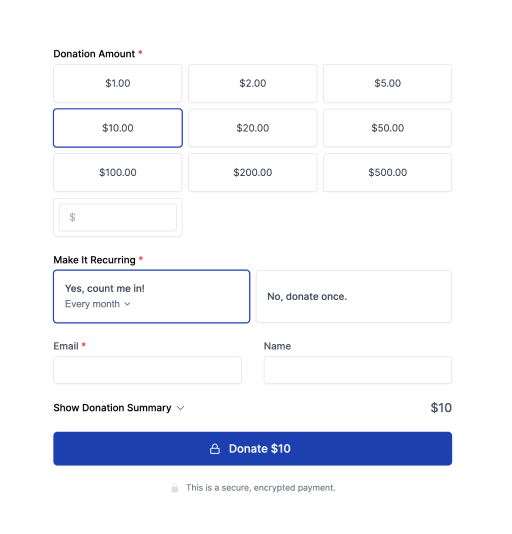Viewport: 512px width, 534px height.
Task: Open the "Every month" frequency dropdown
Action: (97, 304)
